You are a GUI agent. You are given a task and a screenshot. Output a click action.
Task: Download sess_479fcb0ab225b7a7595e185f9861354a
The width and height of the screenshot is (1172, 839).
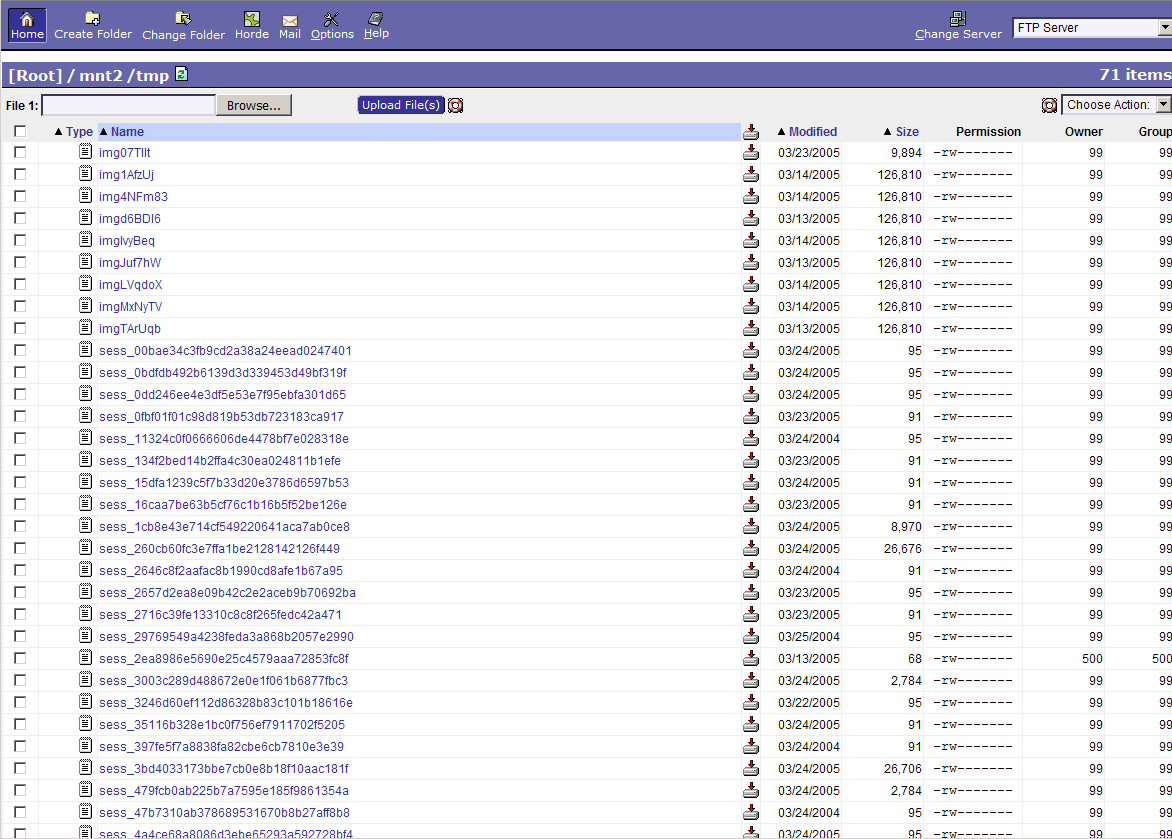[751, 790]
